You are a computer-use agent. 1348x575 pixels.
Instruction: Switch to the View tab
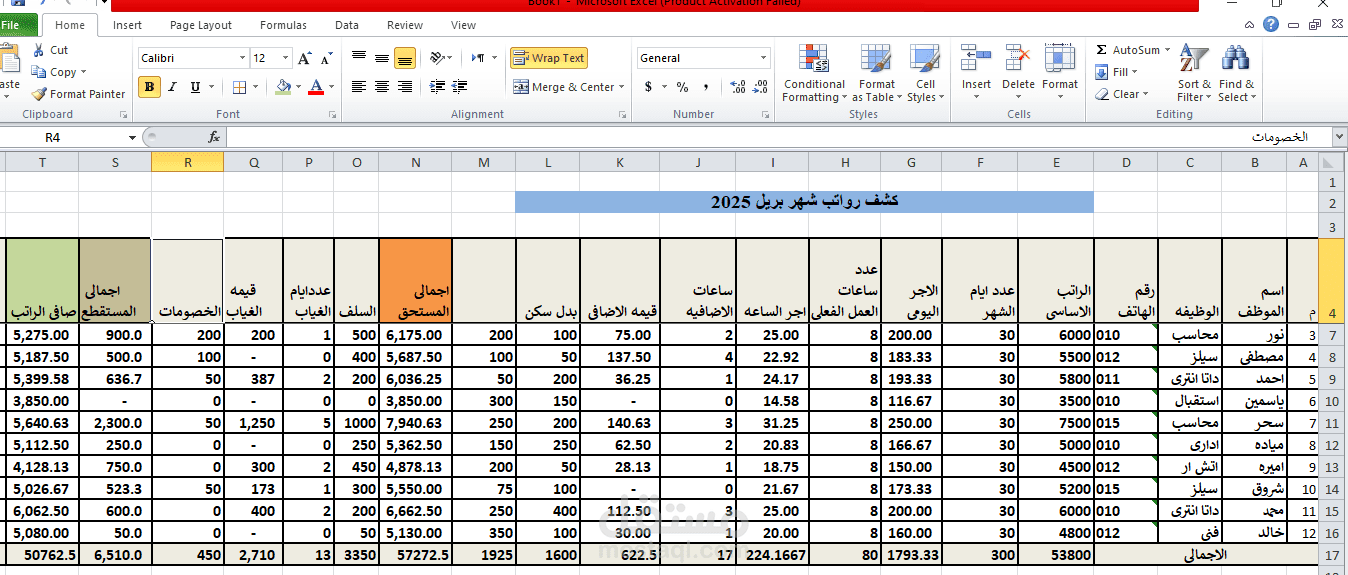click(x=463, y=25)
